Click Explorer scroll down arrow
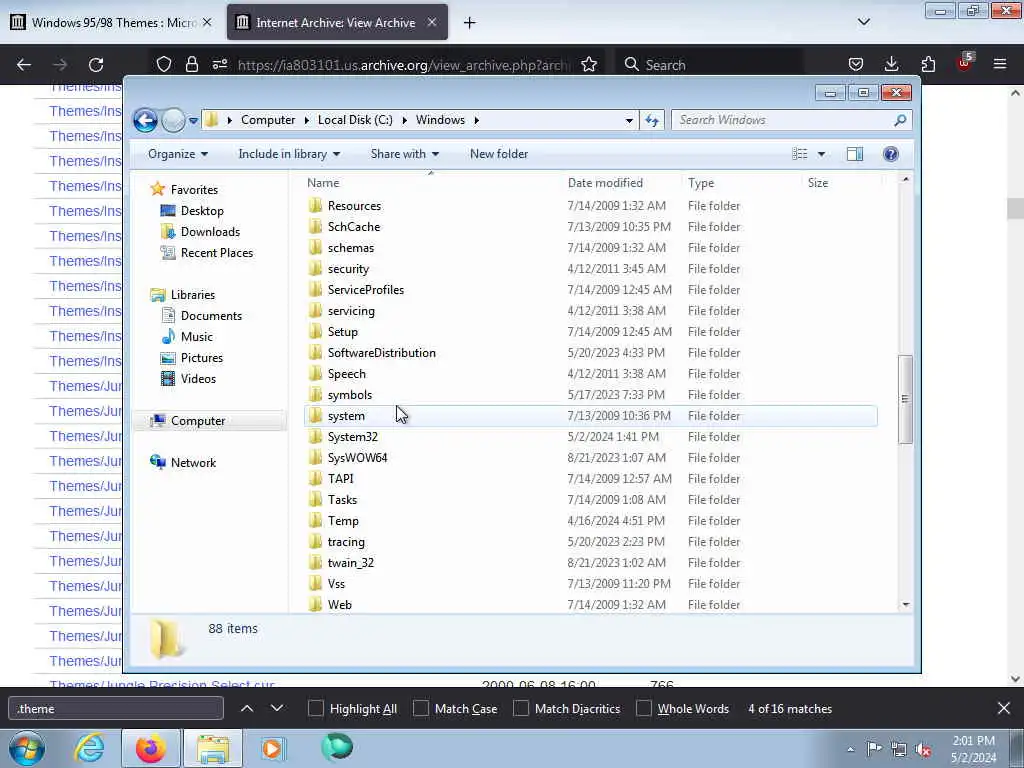Screen dimensions: 1024x768 pos(905,605)
